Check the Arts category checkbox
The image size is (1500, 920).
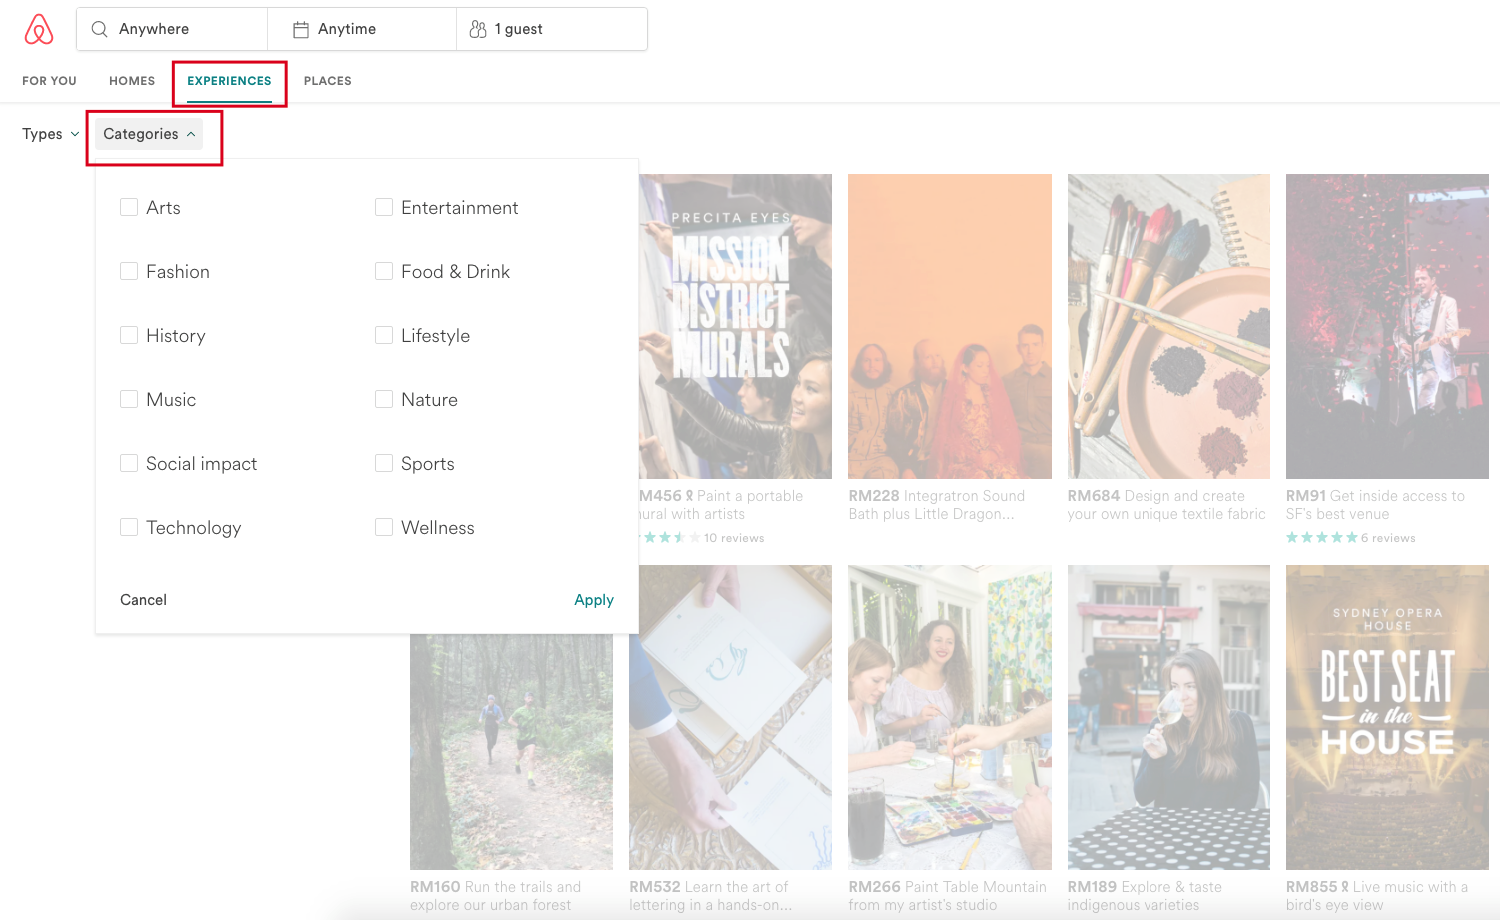pyautogui.click(x=129, y=207)
